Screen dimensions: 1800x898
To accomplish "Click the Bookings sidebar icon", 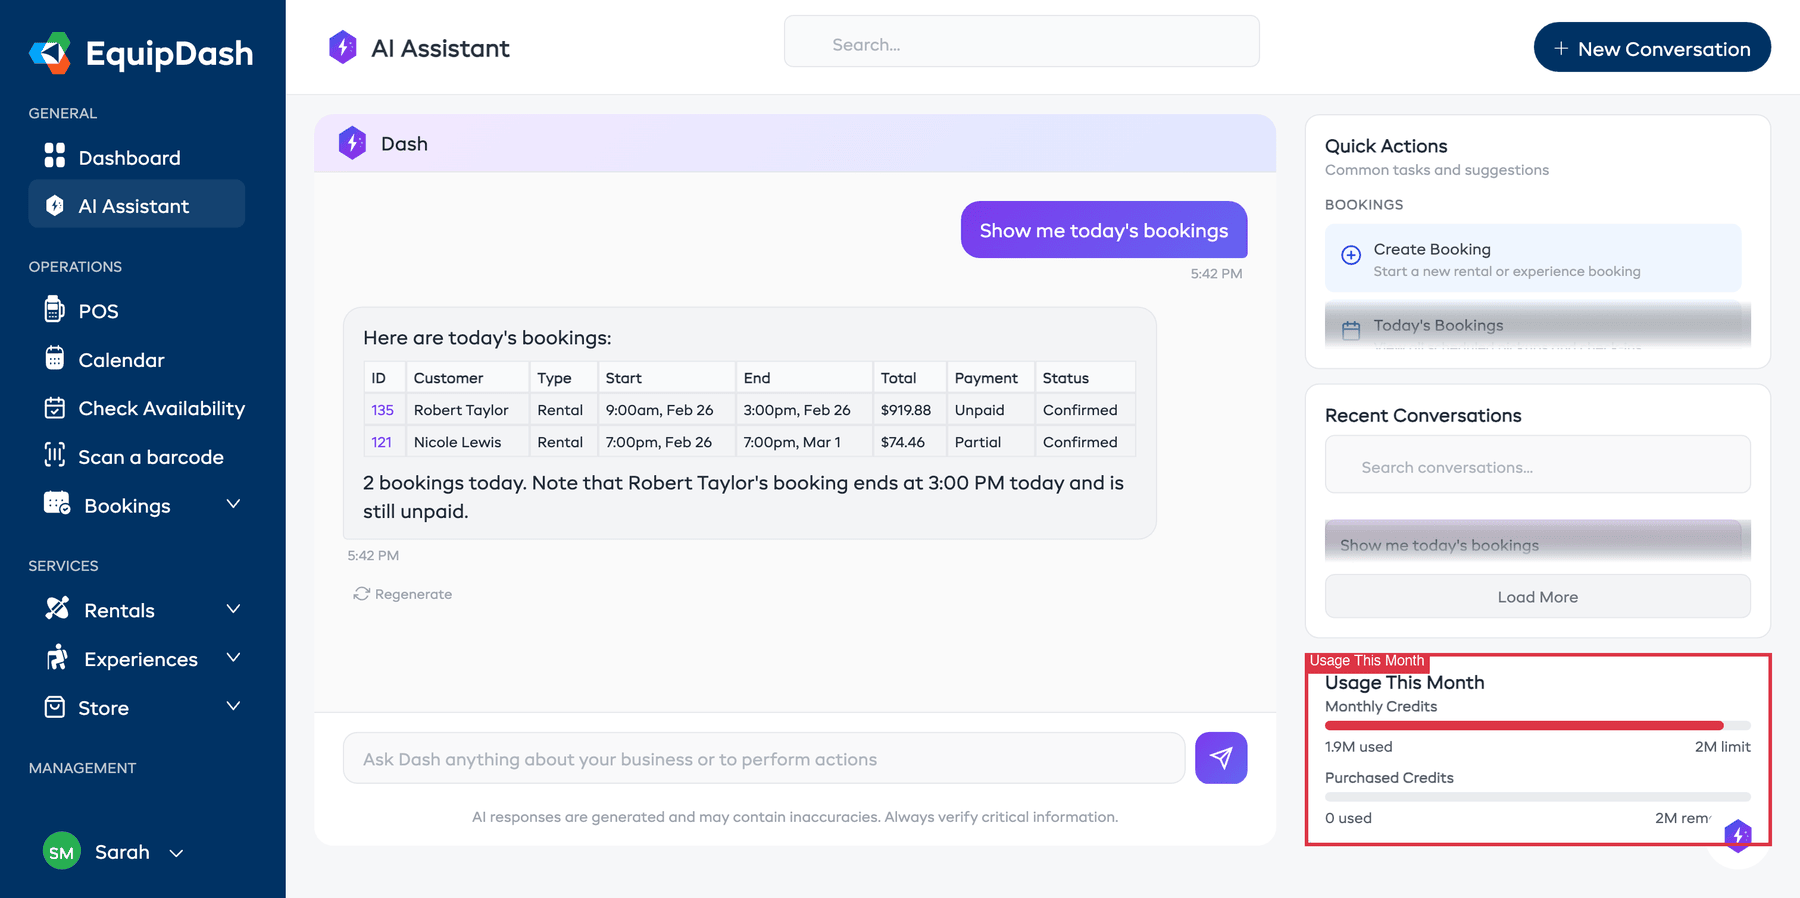I will [x=57, y=503].
